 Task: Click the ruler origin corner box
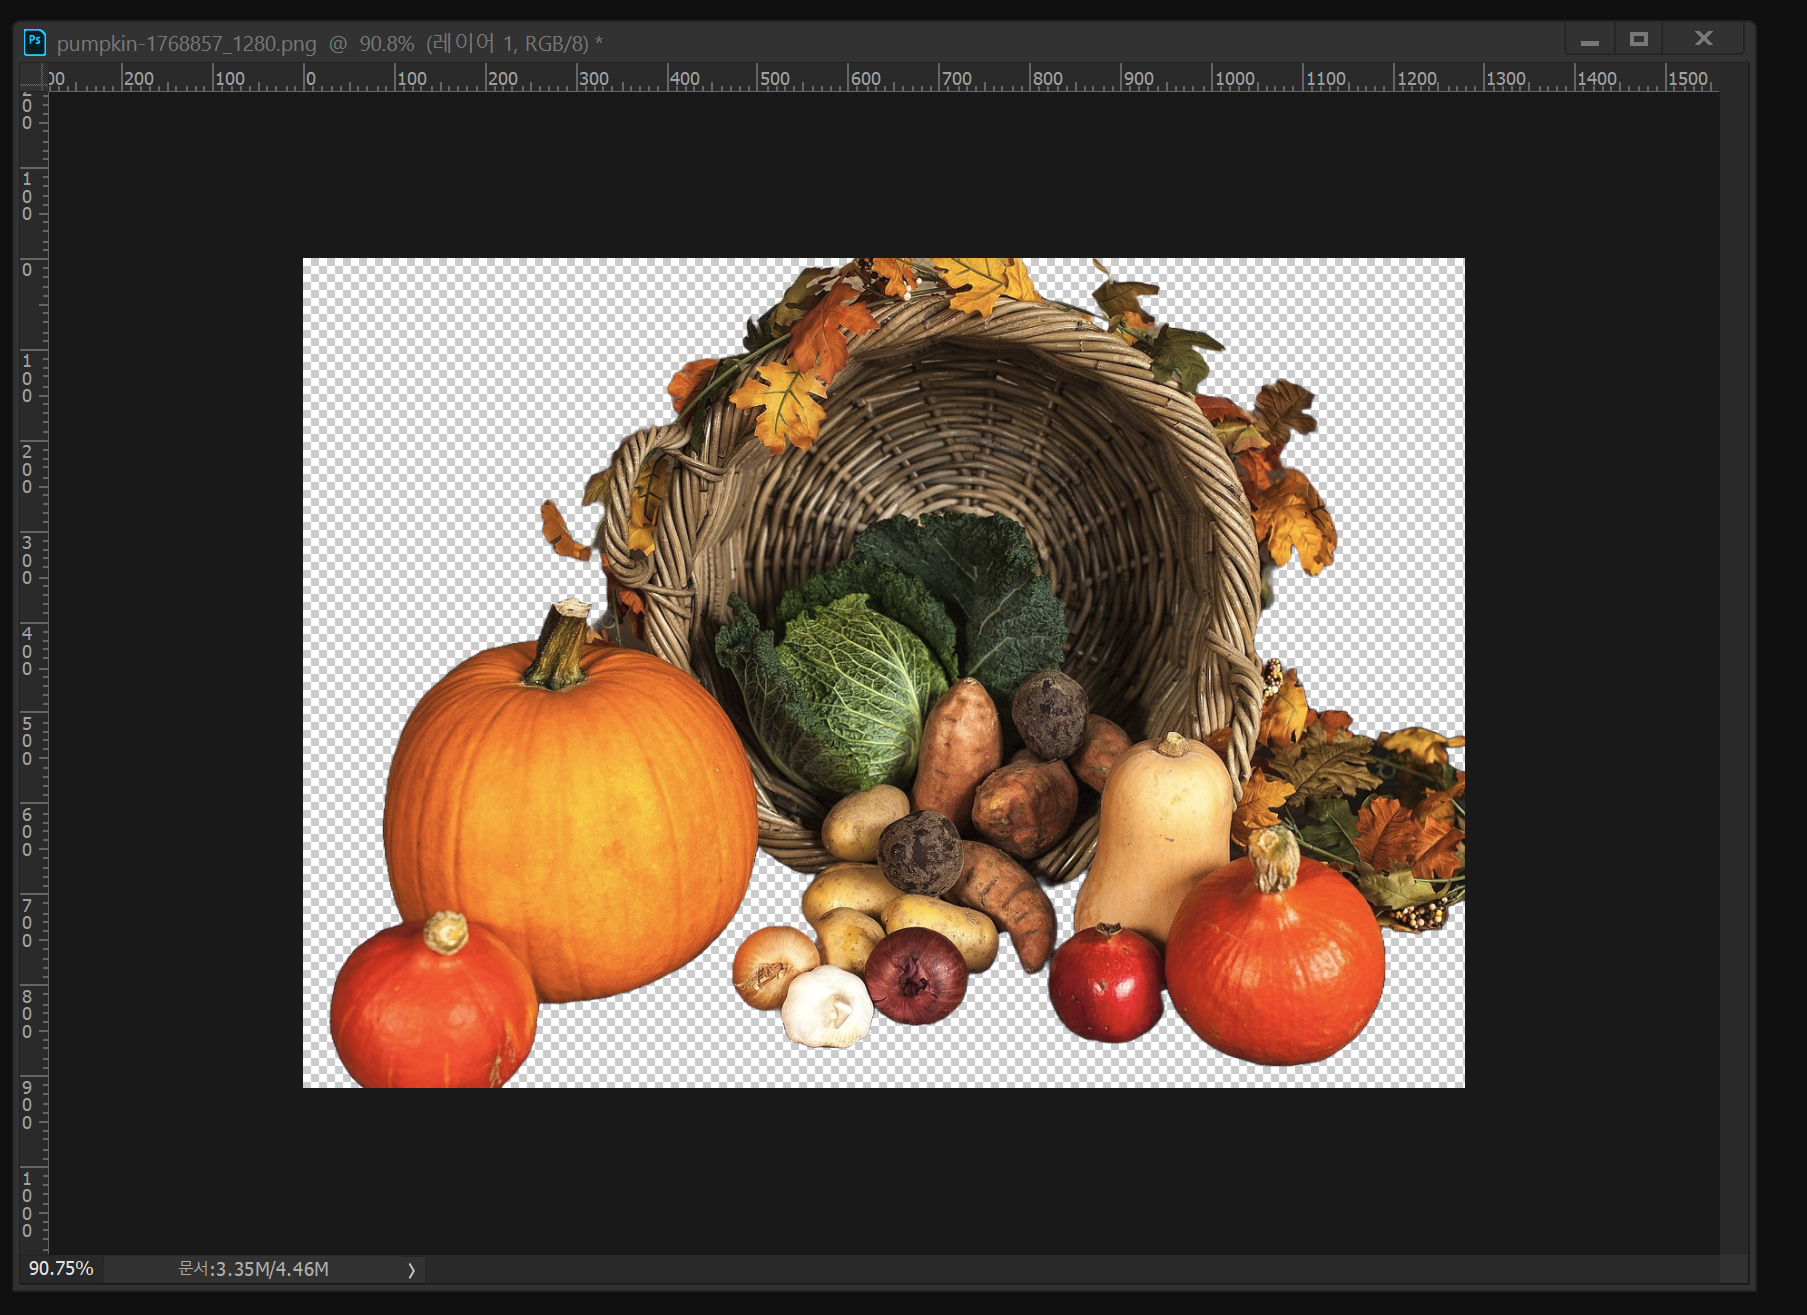33,78
